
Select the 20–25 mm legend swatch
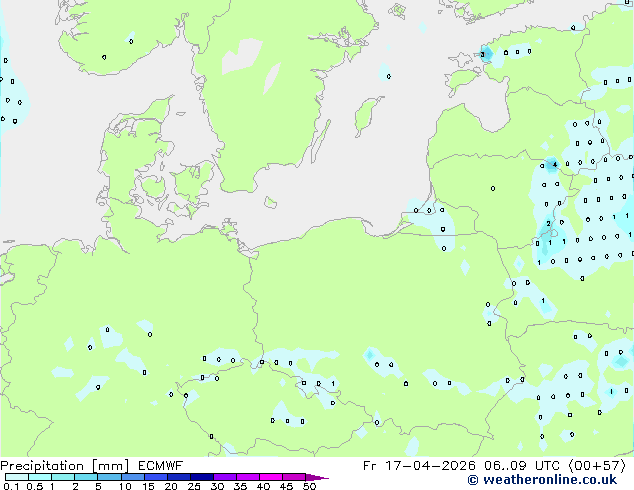[179, 477]
